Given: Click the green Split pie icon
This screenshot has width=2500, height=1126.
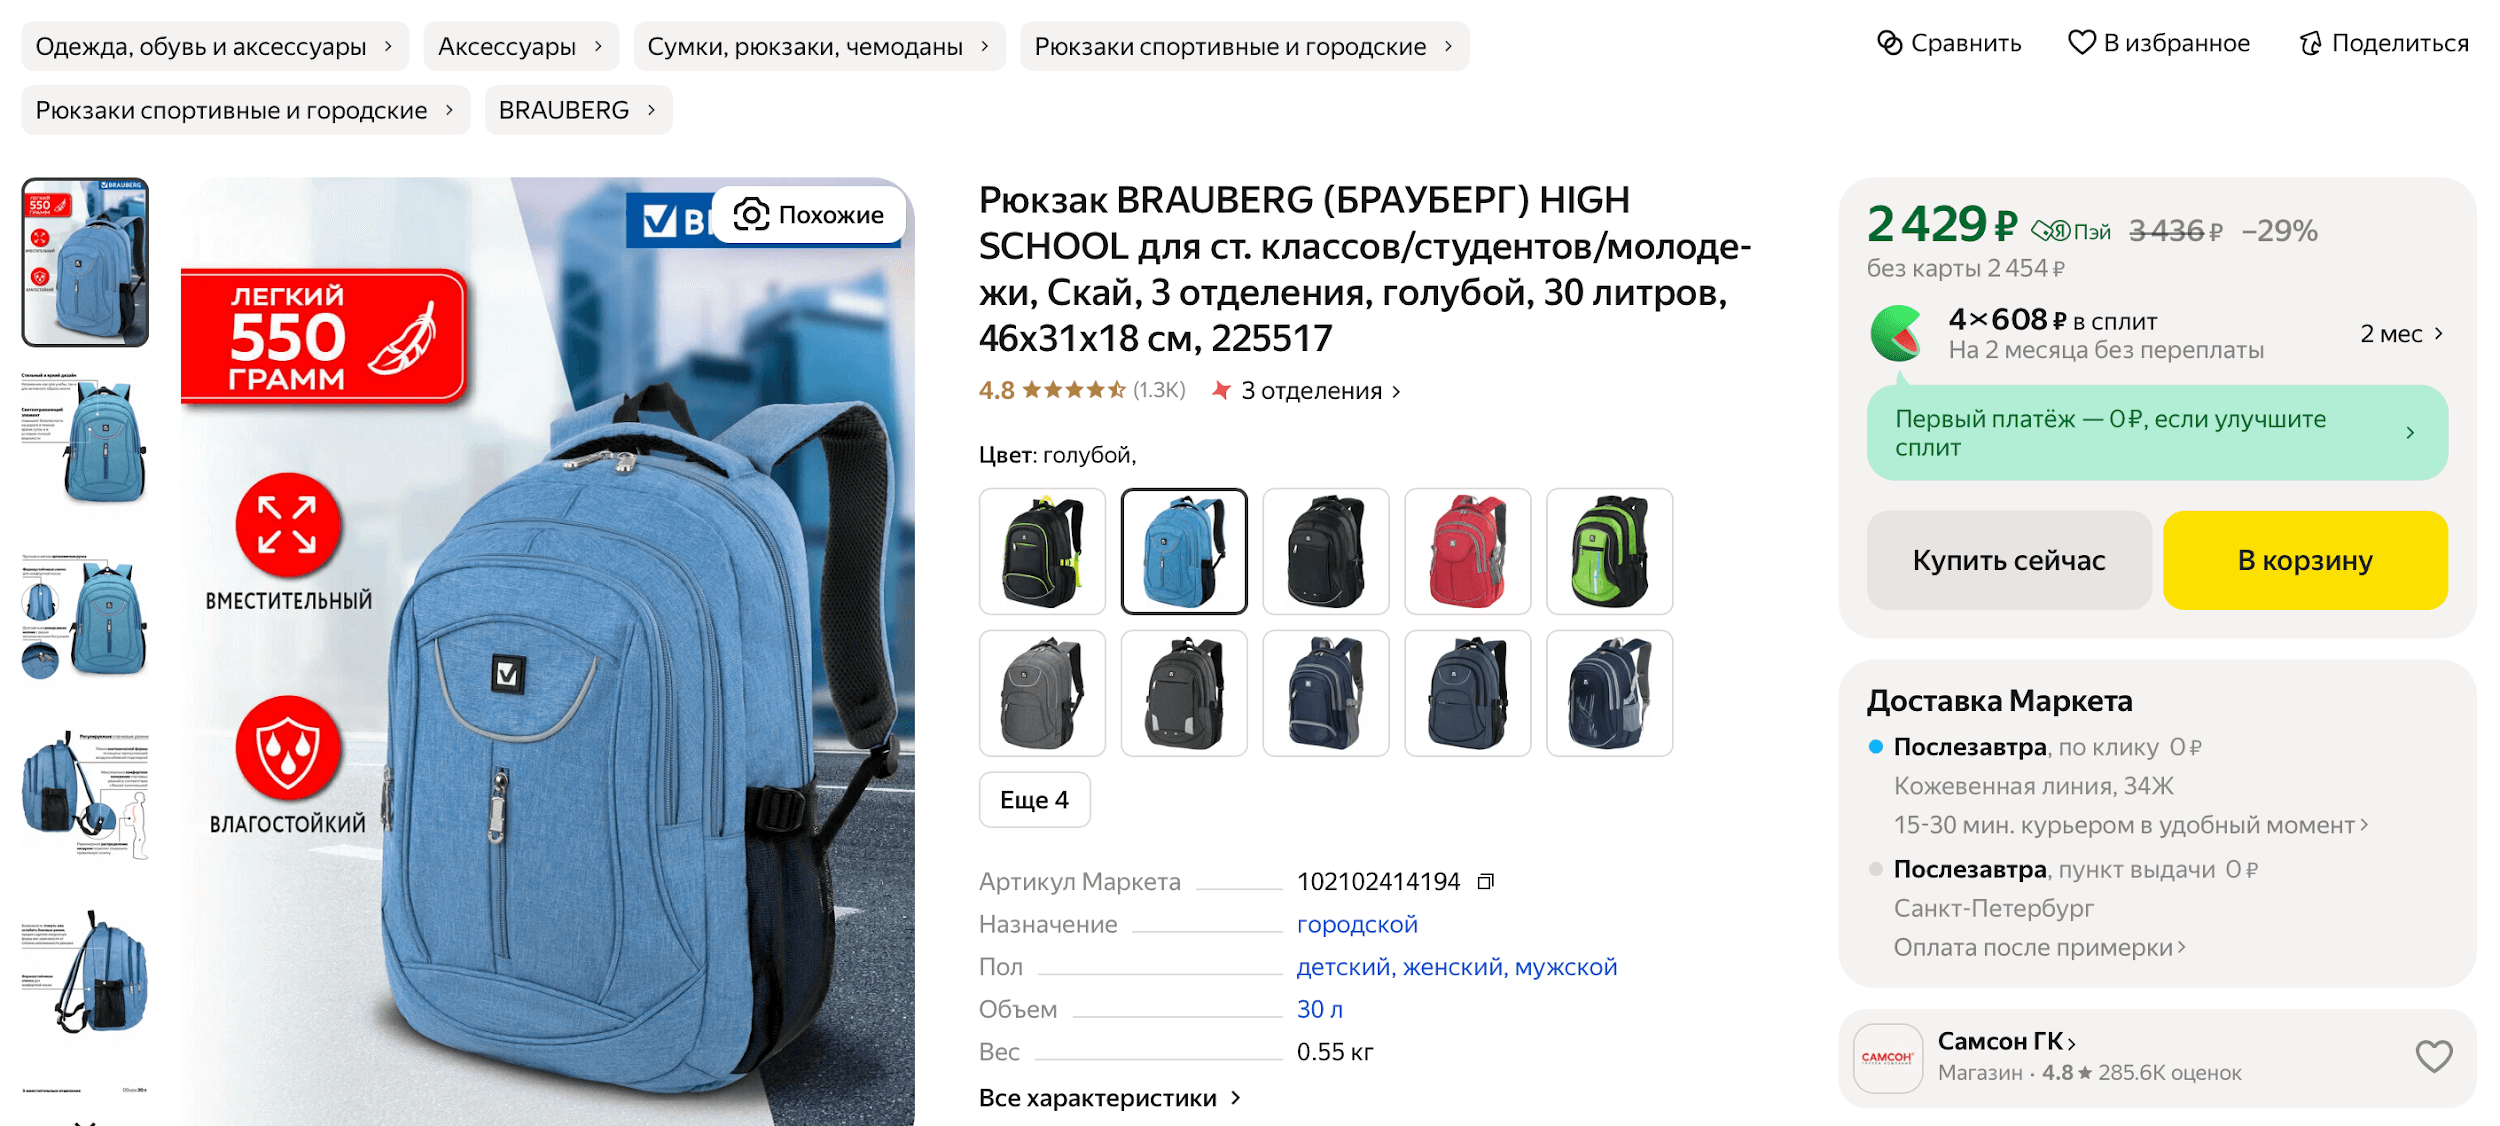Looking at the screenshot, I should pyautogui.click(x=1897, y=334).
